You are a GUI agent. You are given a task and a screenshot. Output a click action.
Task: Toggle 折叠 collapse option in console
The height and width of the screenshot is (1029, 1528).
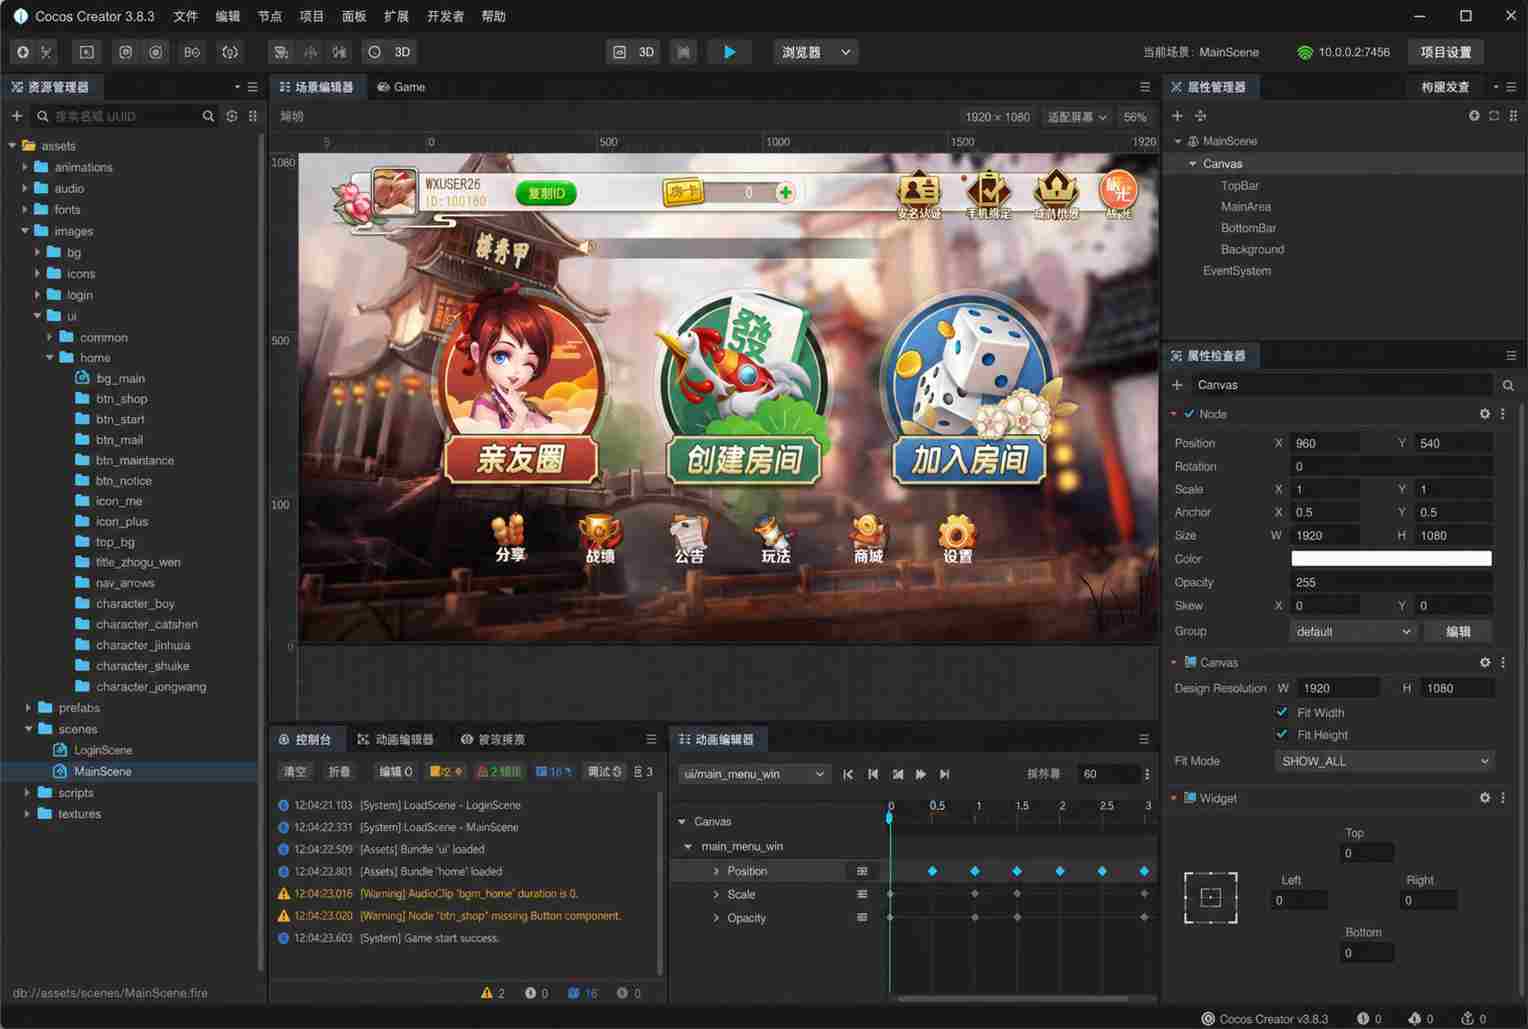(340, 771)
